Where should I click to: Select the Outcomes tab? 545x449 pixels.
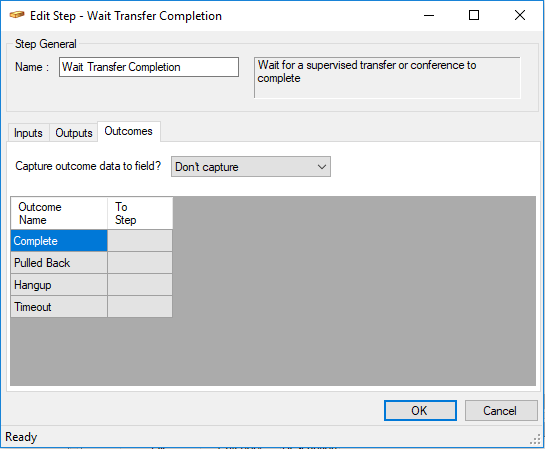click(129, 131)
